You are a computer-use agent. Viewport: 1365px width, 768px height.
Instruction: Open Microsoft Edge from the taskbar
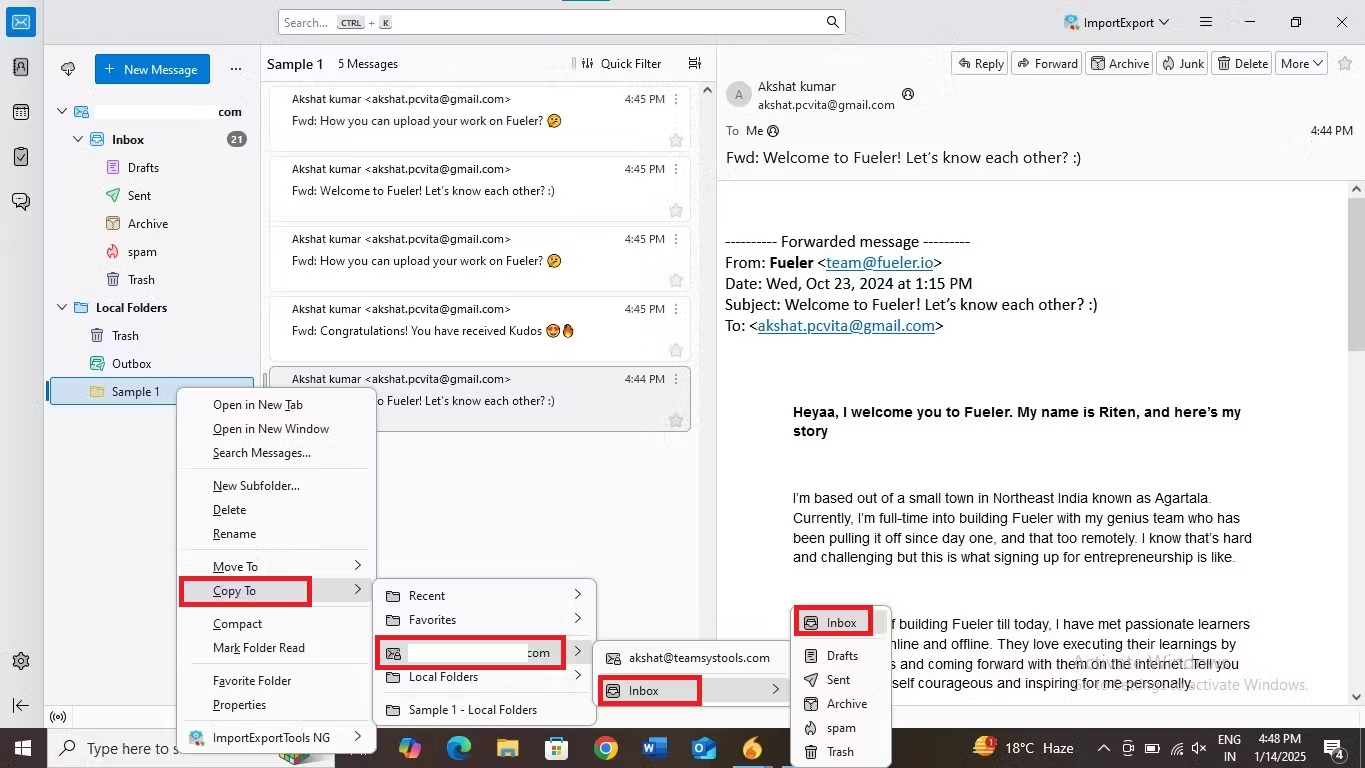[x=459, y=748]
